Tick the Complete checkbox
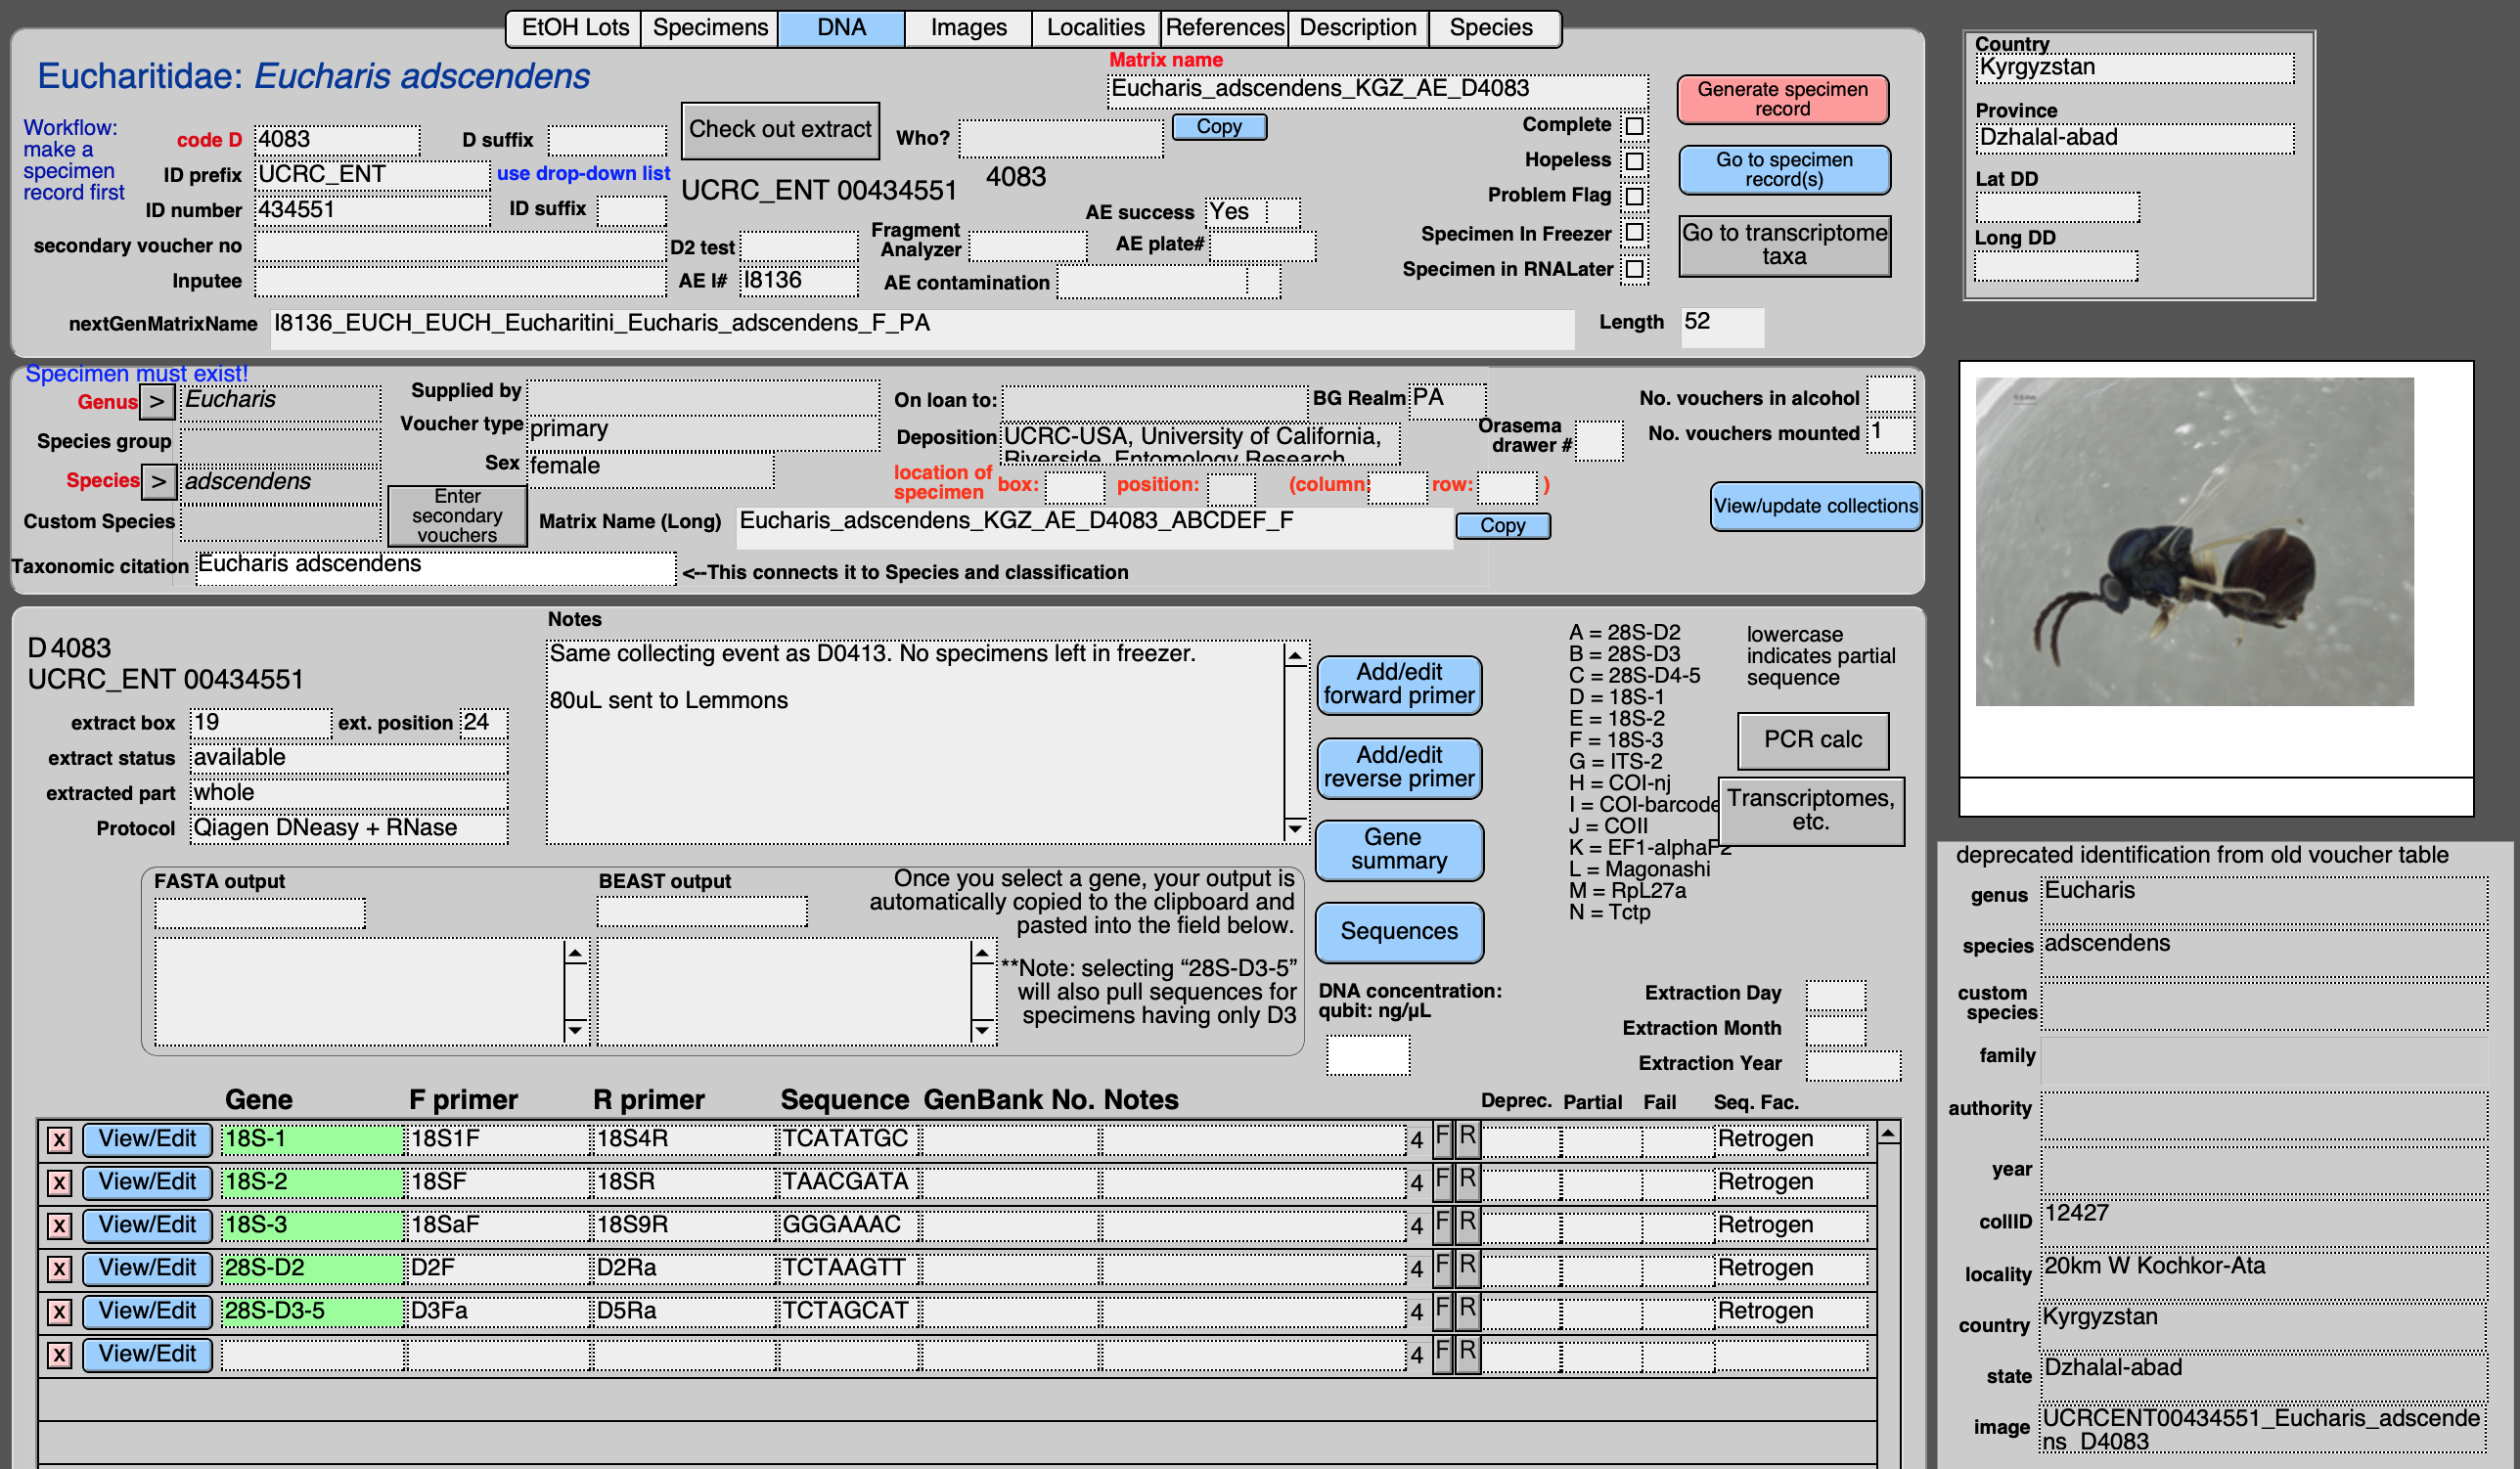 point(1634,126)
